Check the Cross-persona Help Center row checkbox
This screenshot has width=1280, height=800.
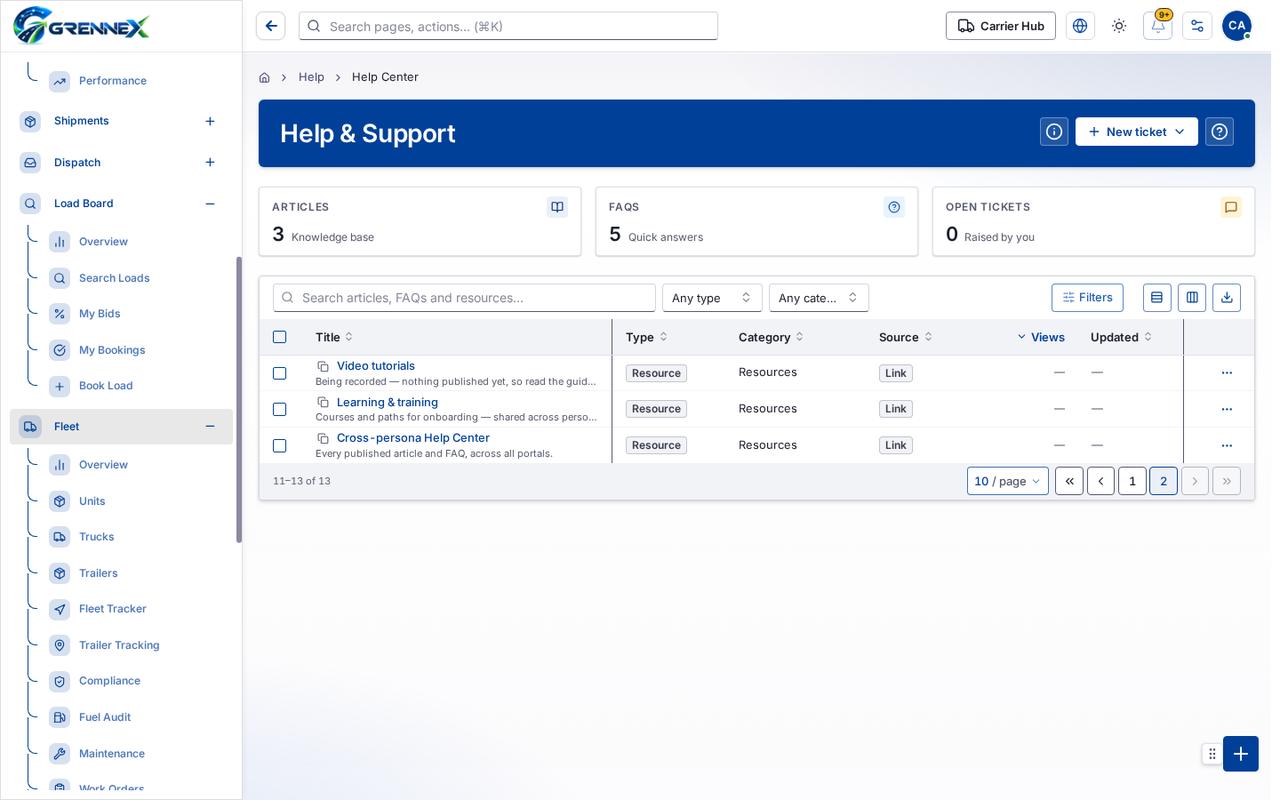pyautogui.click(x=280, y=445)
